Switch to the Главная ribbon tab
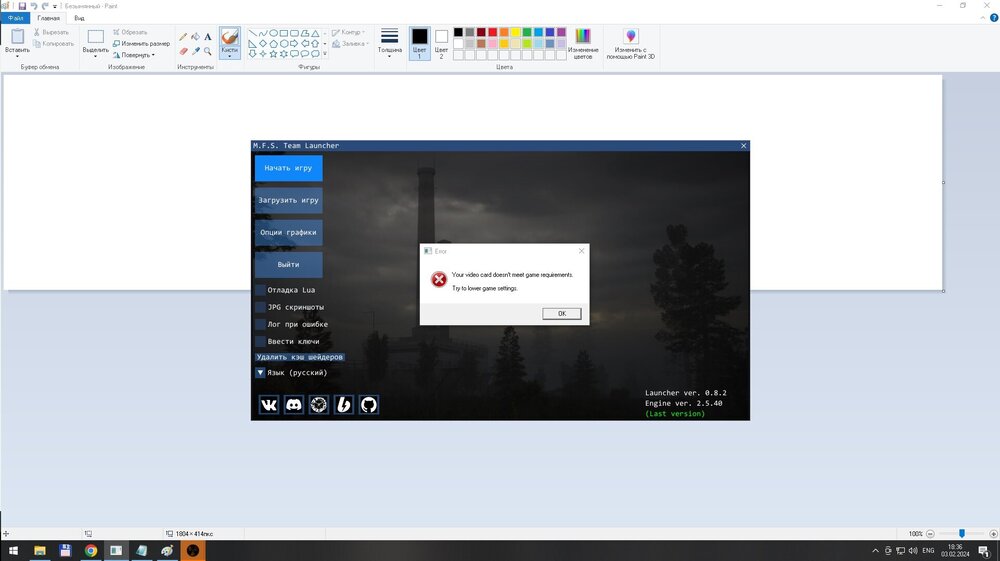 pyautogui.click(x=48, y=18)
